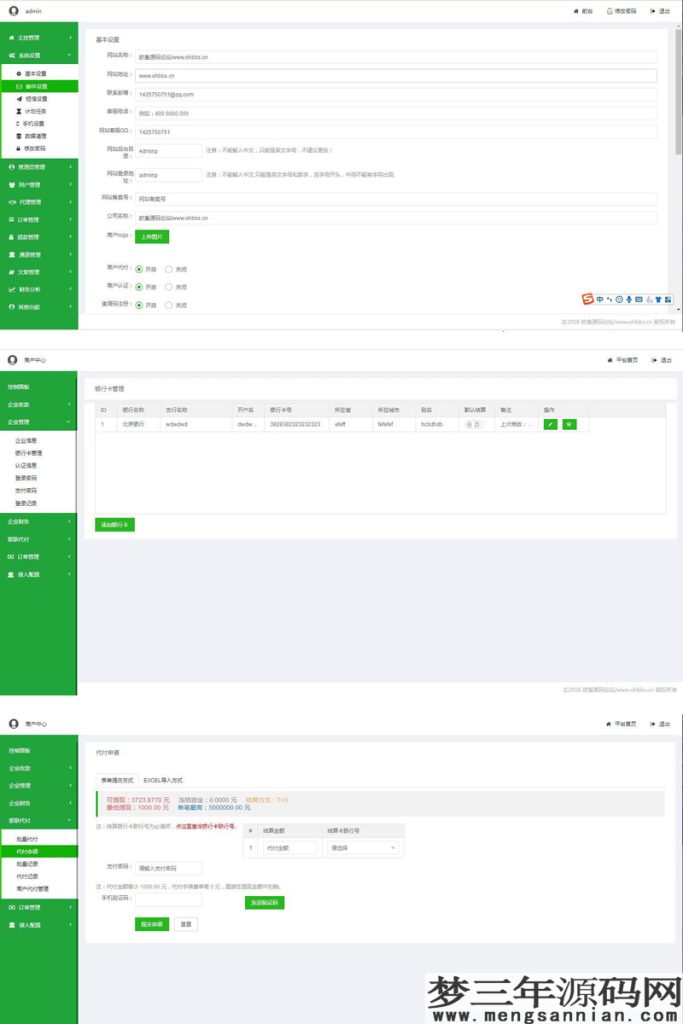Click the admin user avatar icon
The height and width of the screenshot is (1024, 683).
coord(13,11)
